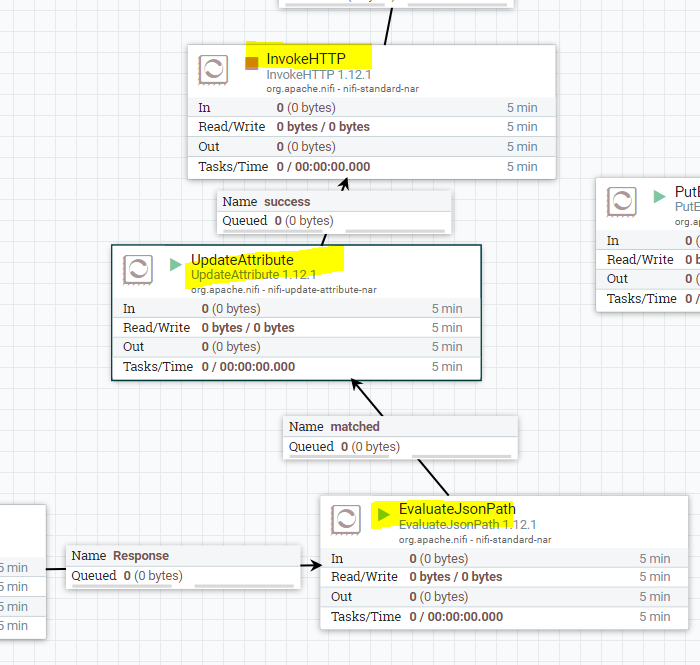The height and width of the screenshot is (665, 700).
Task: Click EvaluateJsonPath 1.12.1 version text
Action: tap(467, 524)
